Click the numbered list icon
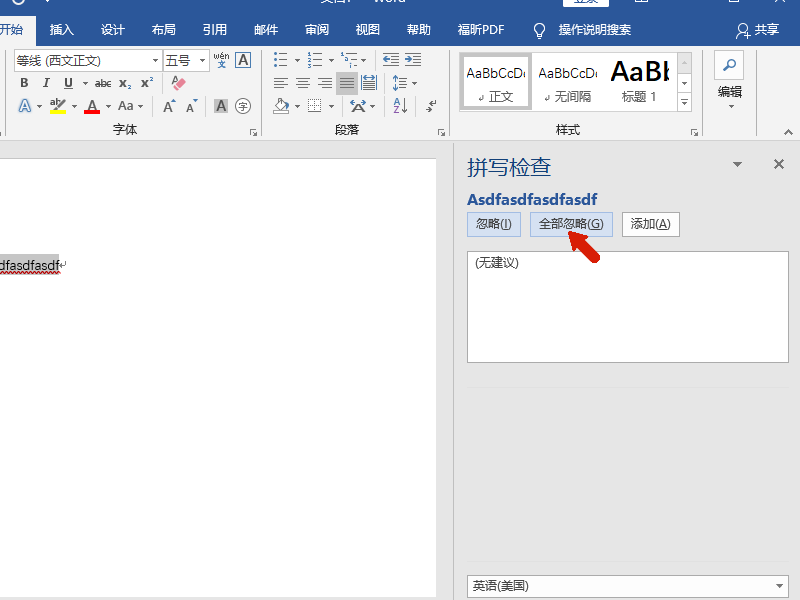 click(x=315, y=60)
